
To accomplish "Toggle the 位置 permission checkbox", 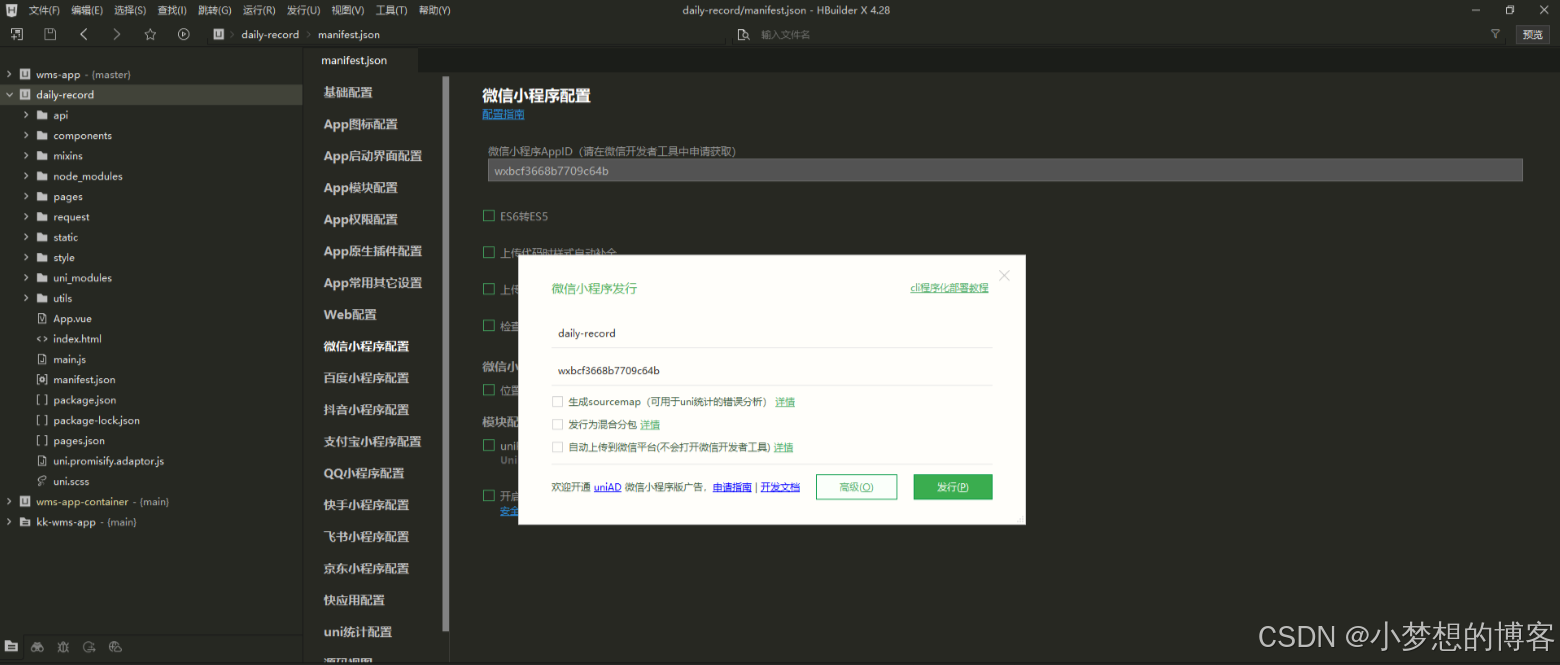I will (x=489, y=390).
